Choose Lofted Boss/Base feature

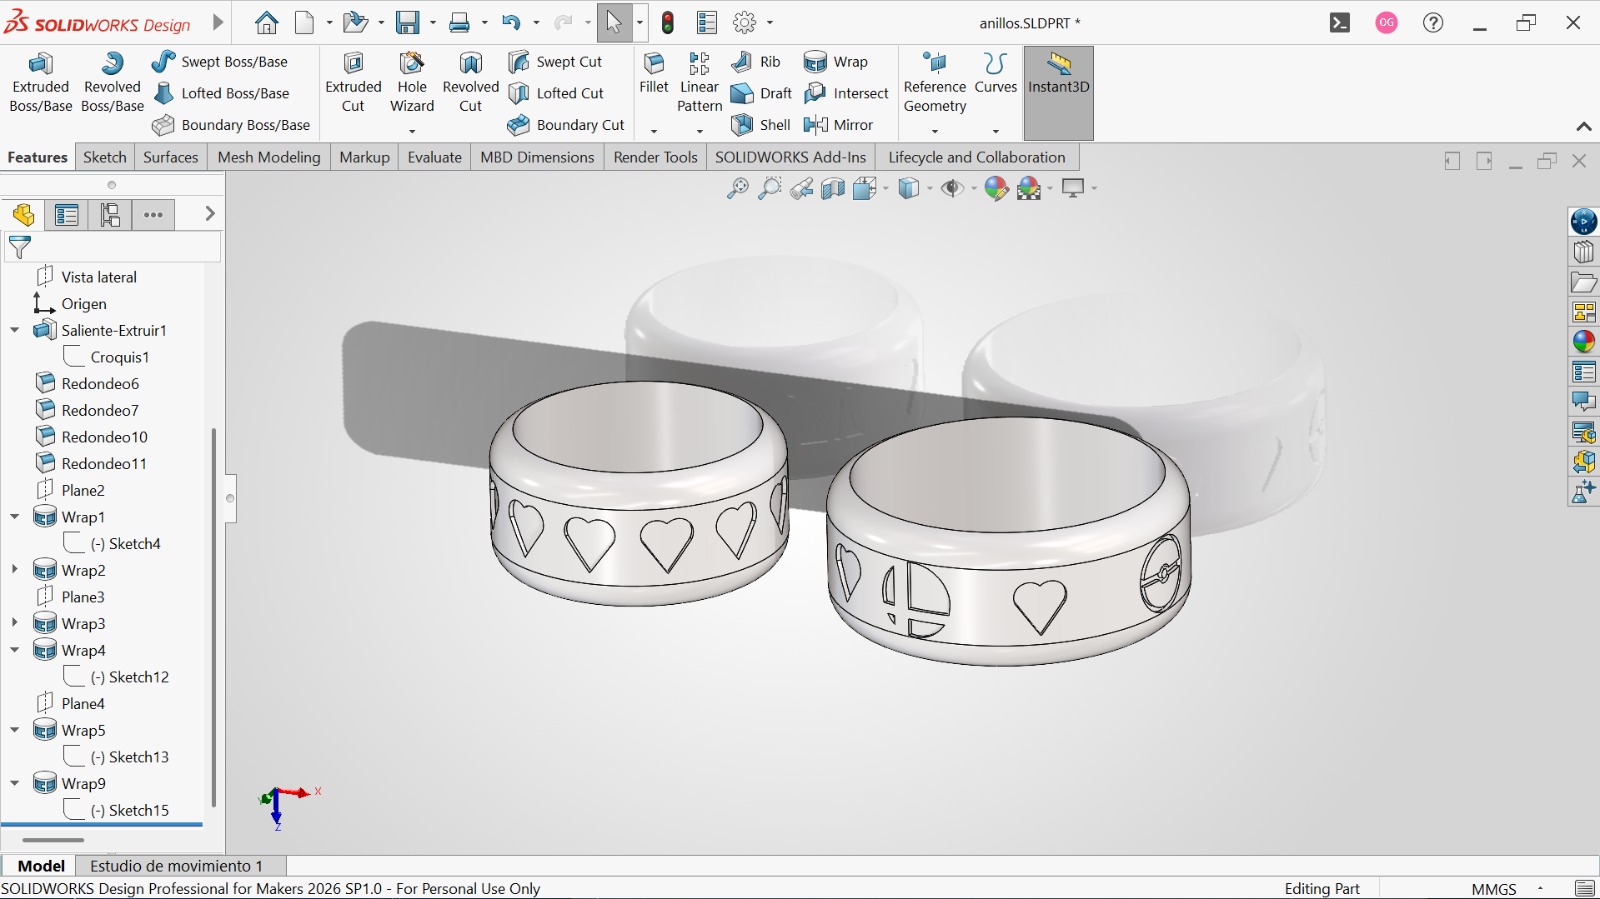[x=220, y=93]
